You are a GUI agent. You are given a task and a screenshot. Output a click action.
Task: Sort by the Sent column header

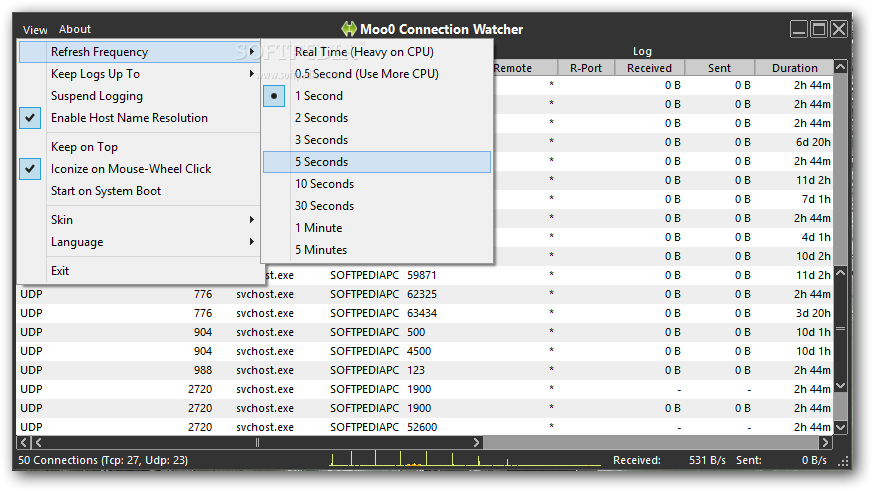pyautogui.click(x=719, y=68)
